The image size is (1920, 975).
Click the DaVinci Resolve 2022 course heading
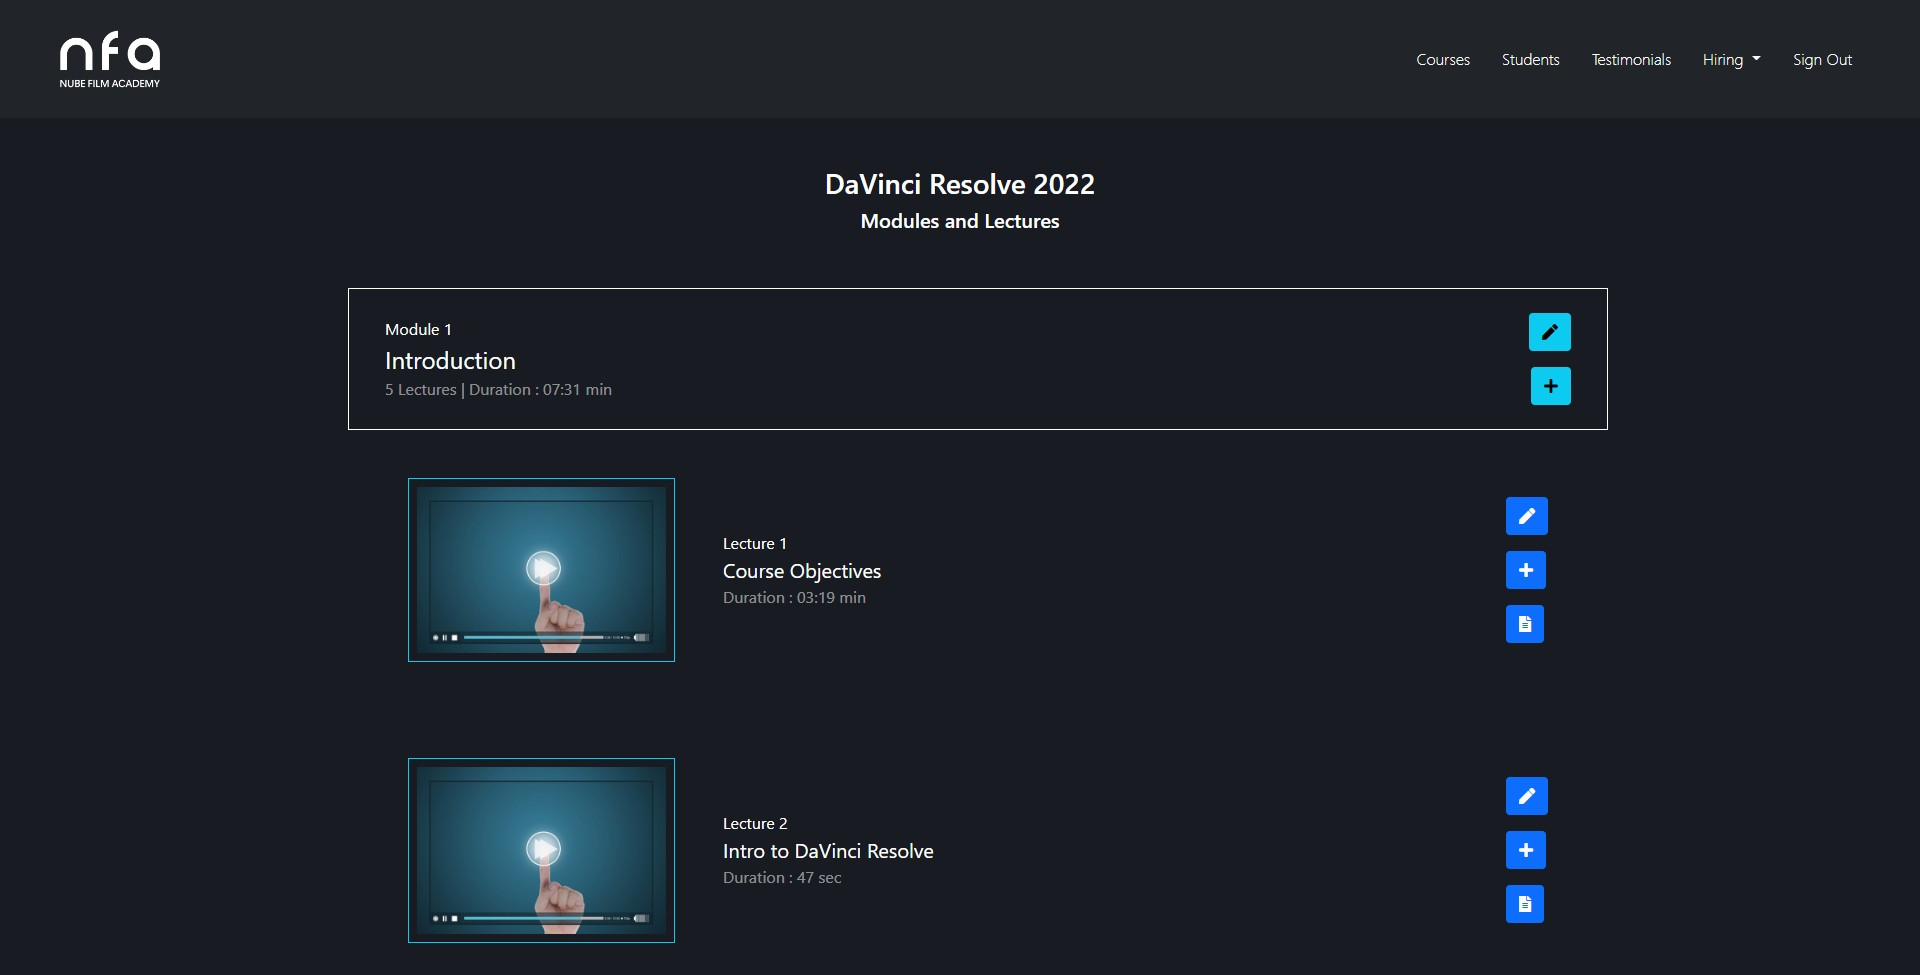pos(959,184)
